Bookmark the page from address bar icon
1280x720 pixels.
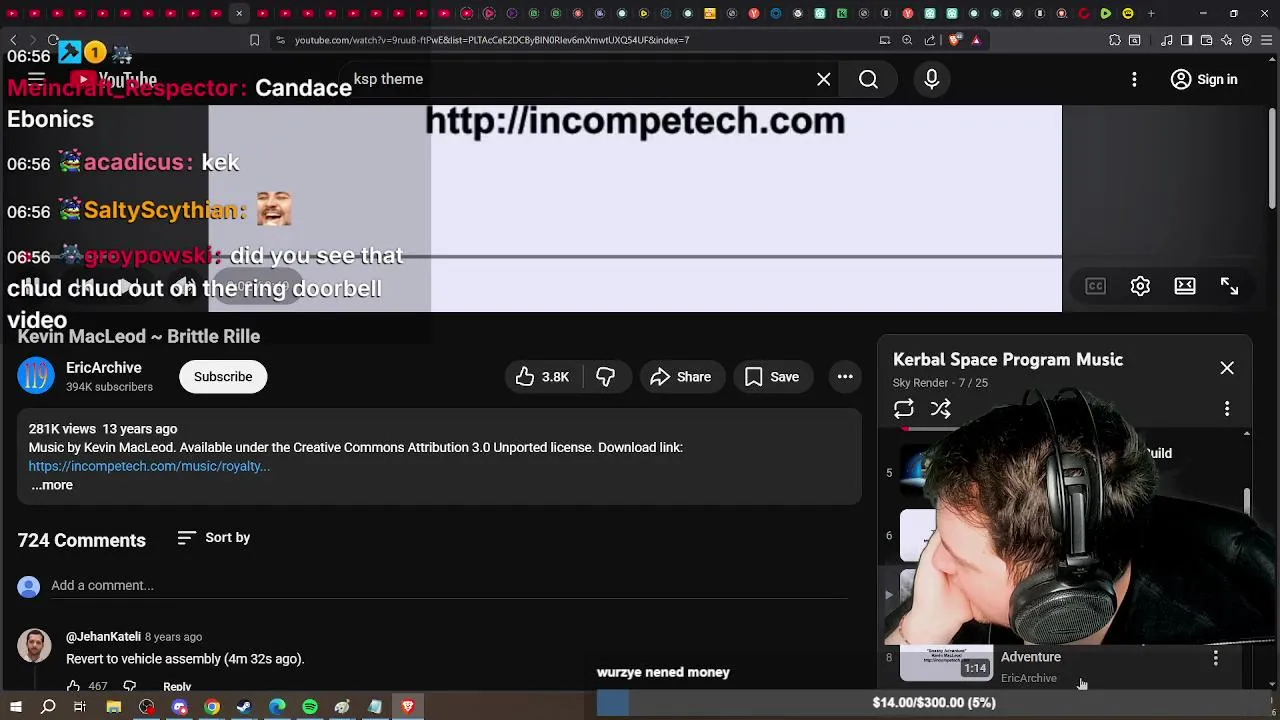tap(254, 40)
